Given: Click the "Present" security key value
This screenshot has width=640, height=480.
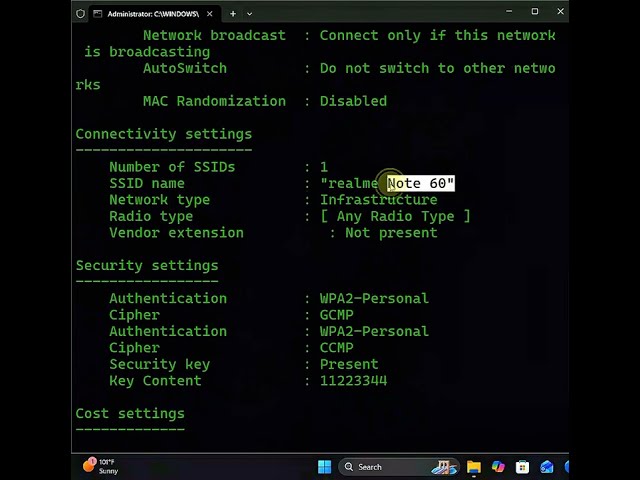Looking at the screenshot, I should click(x=349, y=364).
